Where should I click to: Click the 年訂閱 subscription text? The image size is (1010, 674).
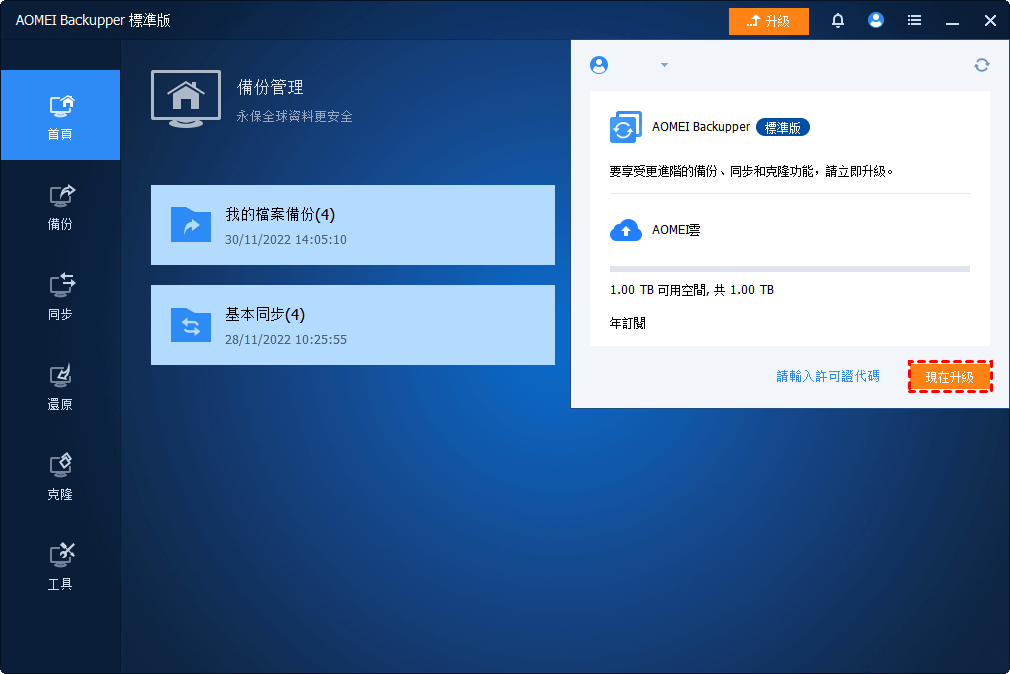click(x=627, y=323)
